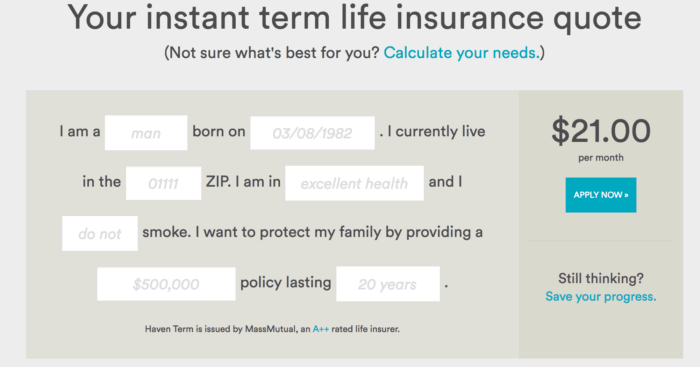This screenshot has height=367, width=700.
Task: Click the protect my family sentence text
Action: pyautogui.click(x=312, y=232)
